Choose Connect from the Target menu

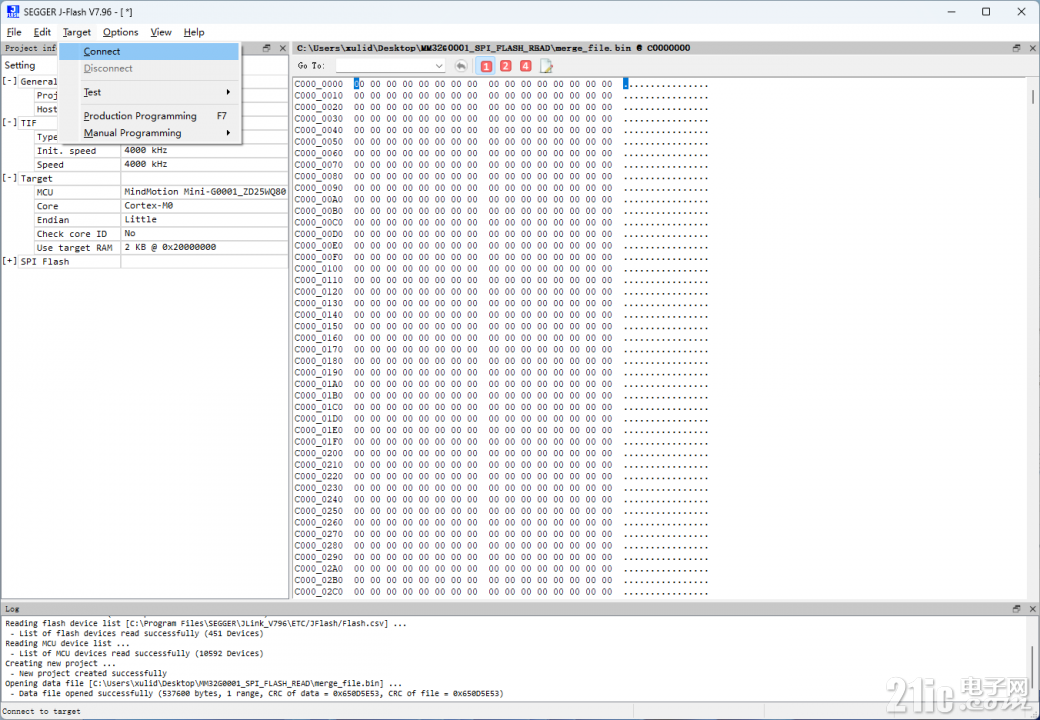point(149,51)
